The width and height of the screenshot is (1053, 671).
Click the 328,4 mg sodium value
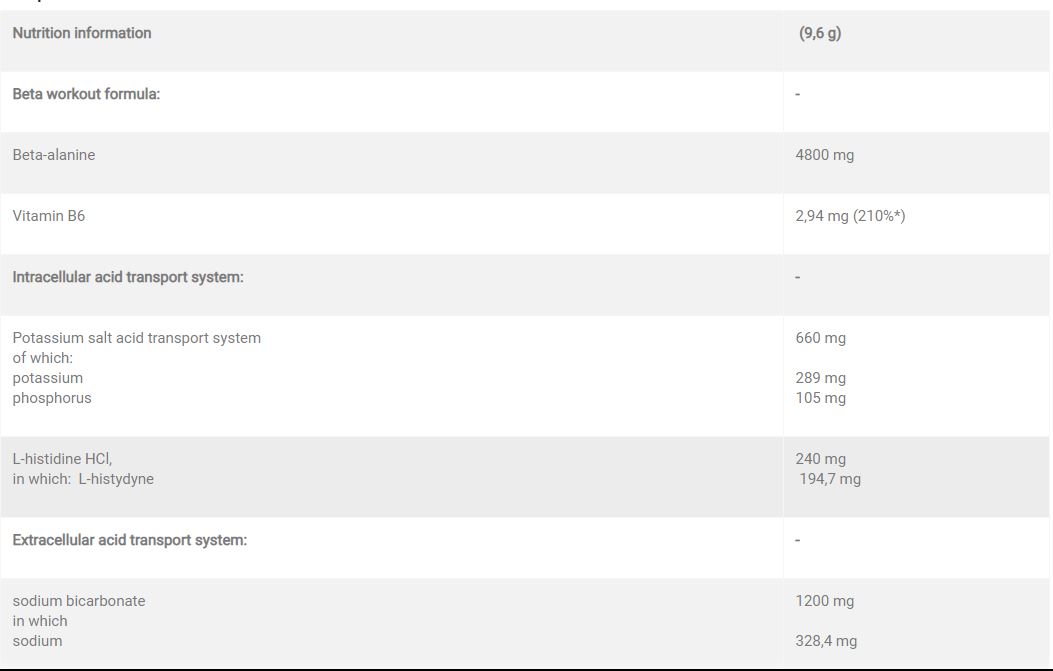pos(826,641)
